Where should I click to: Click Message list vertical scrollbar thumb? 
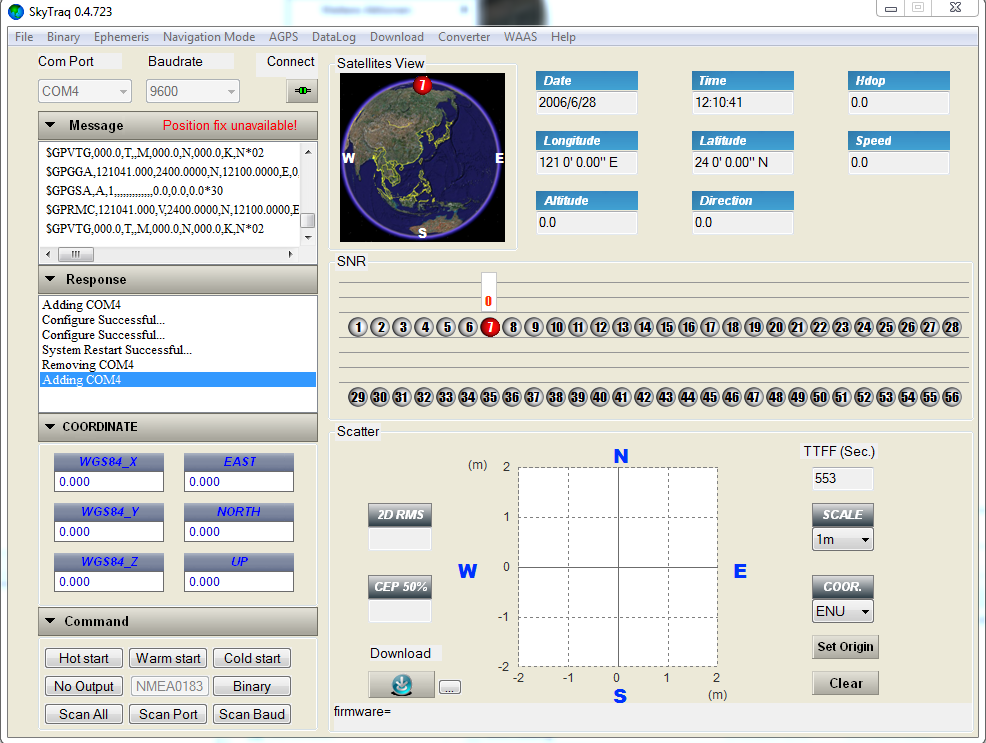[x=307, y=221]
